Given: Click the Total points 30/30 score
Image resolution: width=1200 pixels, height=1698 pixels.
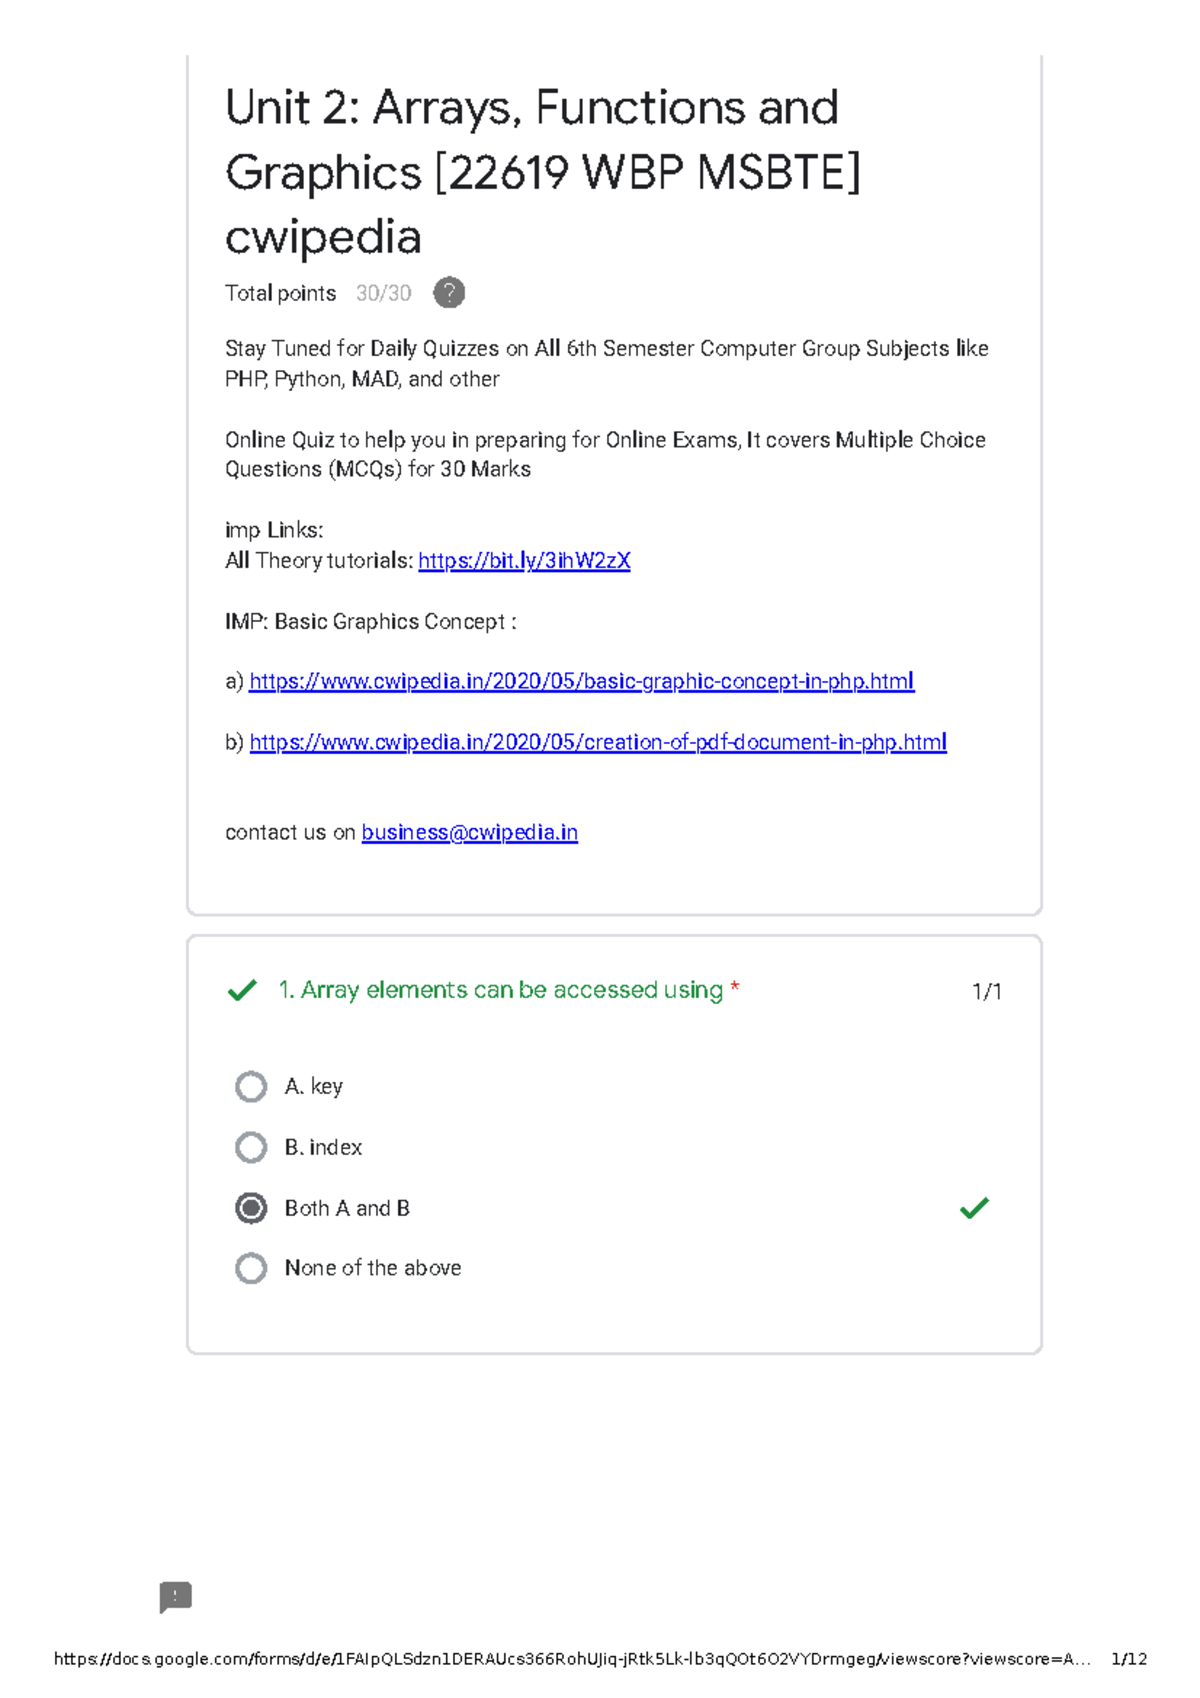Looking at the screenshot, I should click(383, 293).
